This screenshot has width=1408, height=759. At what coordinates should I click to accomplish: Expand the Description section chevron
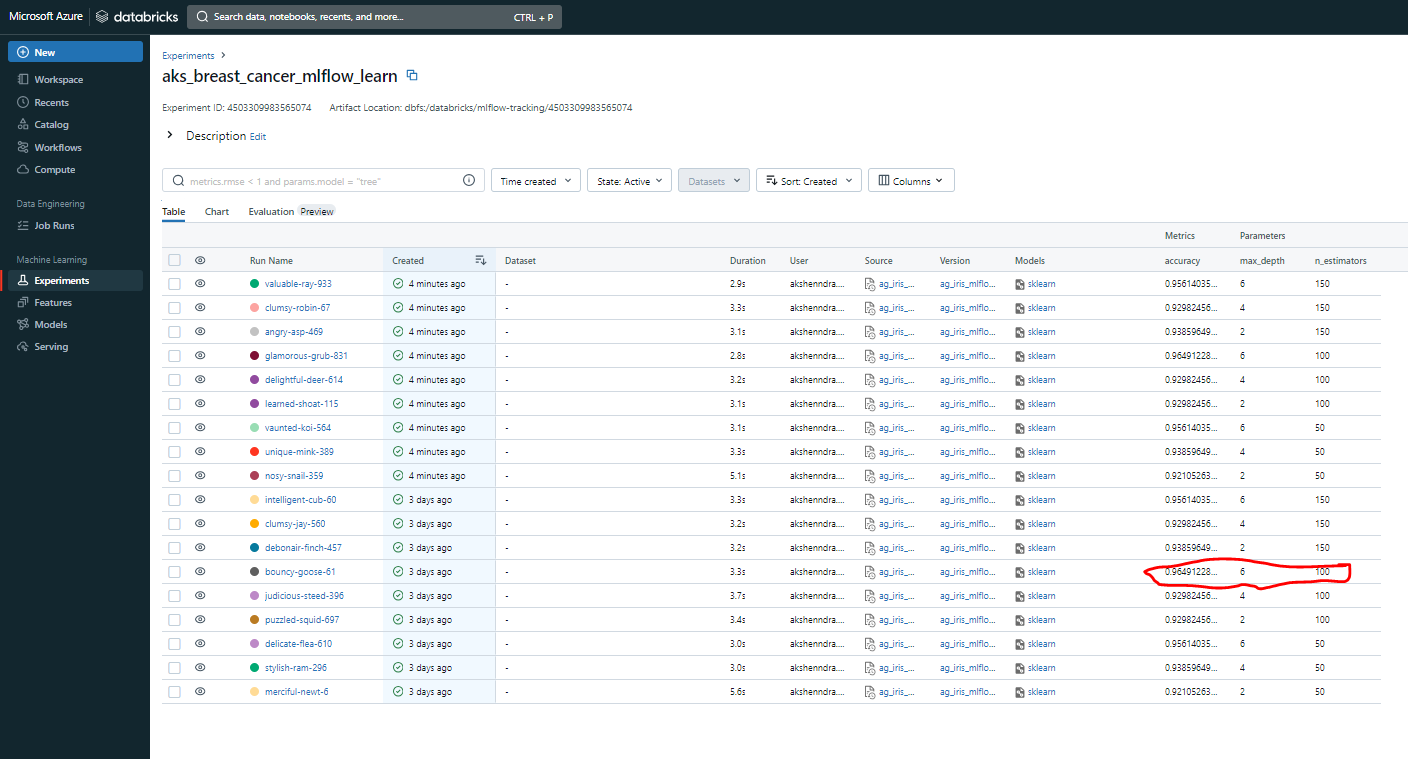[170, 135]
